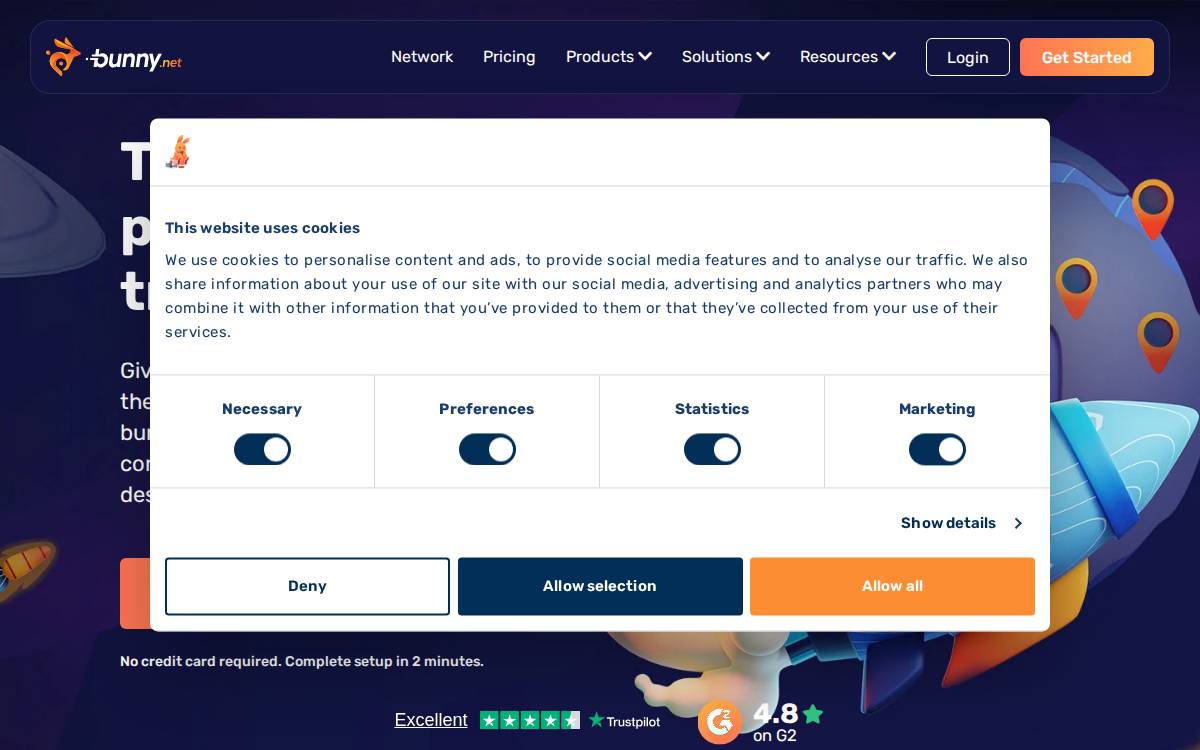This screenshot has width=1200, height=750.
Task: Click the 4.8 on G2 rating
Action: tap(788, 722)
